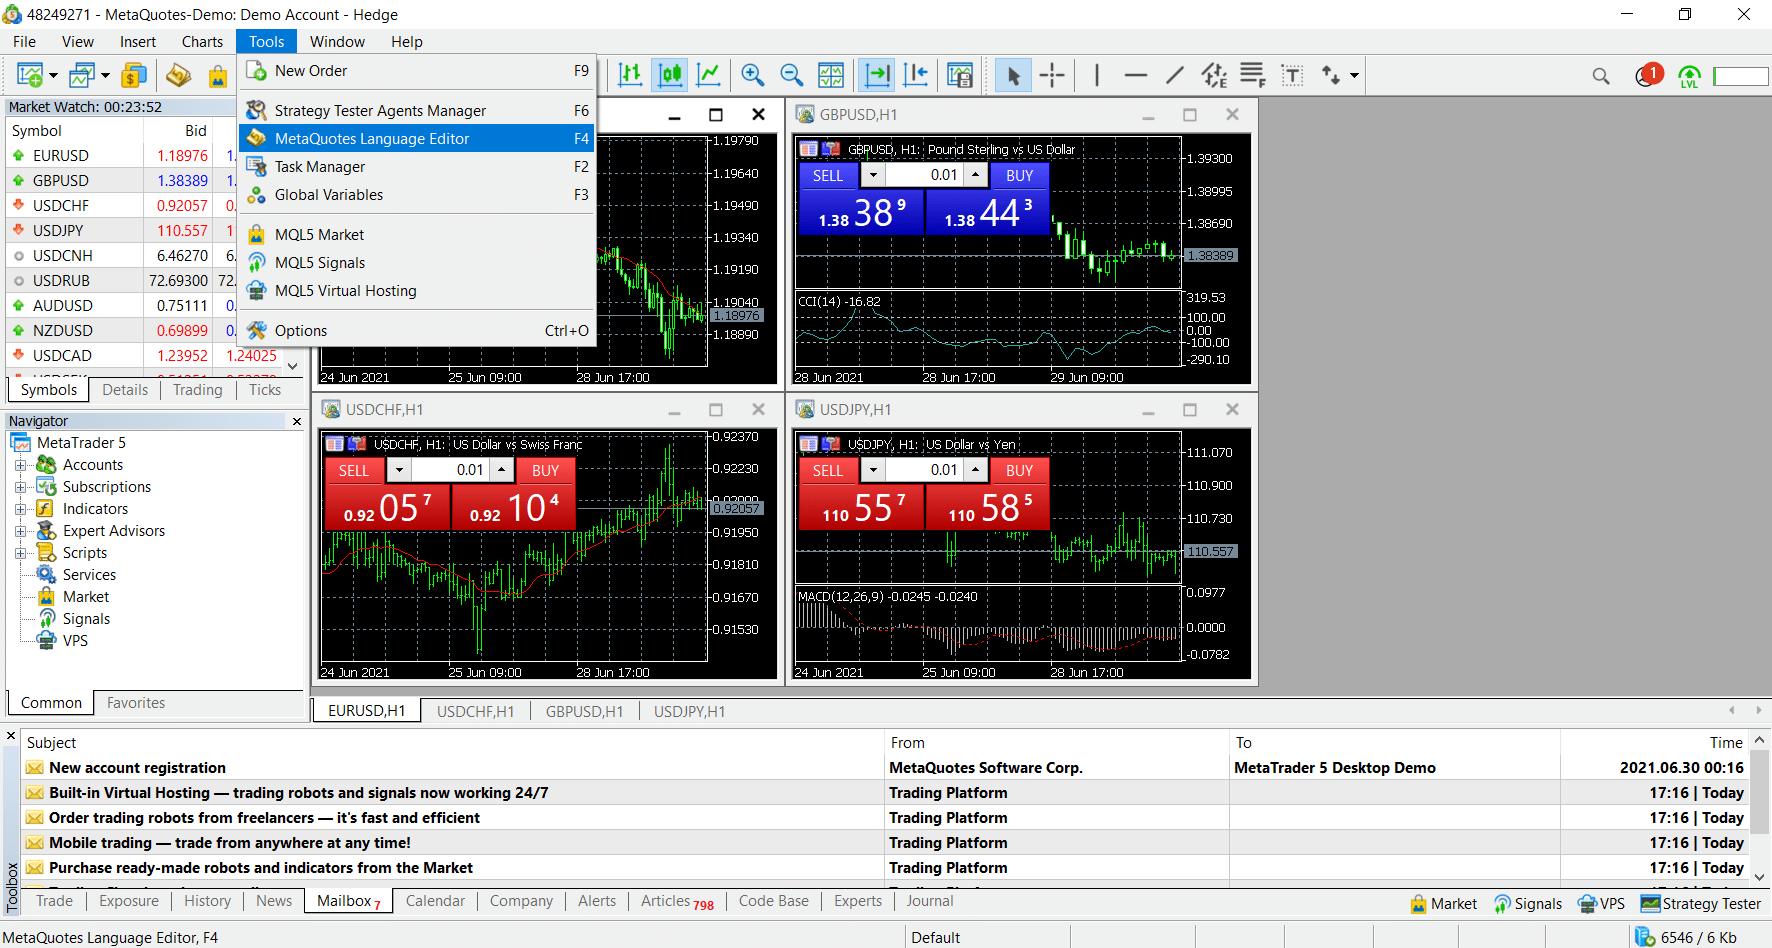Click BUY on the USDJPY chart
The height and width of the screenshot is (948, 1772).
click(x=1020, y=471)
